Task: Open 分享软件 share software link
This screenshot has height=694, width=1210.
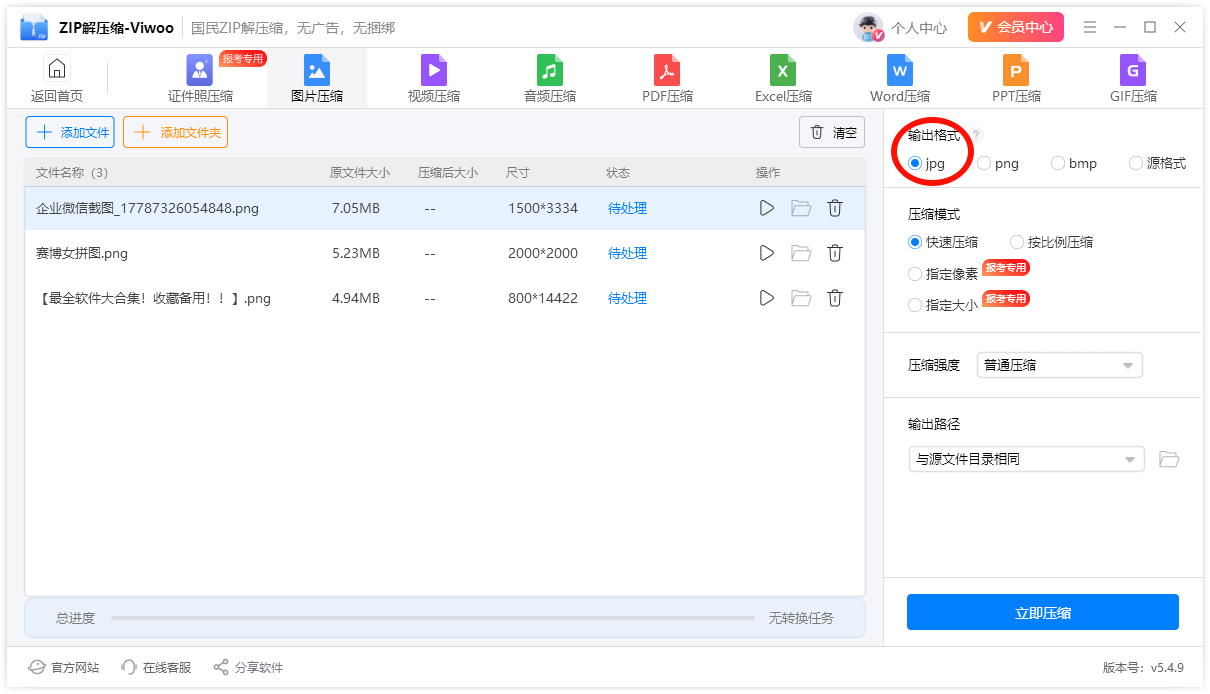Action: 248,667
